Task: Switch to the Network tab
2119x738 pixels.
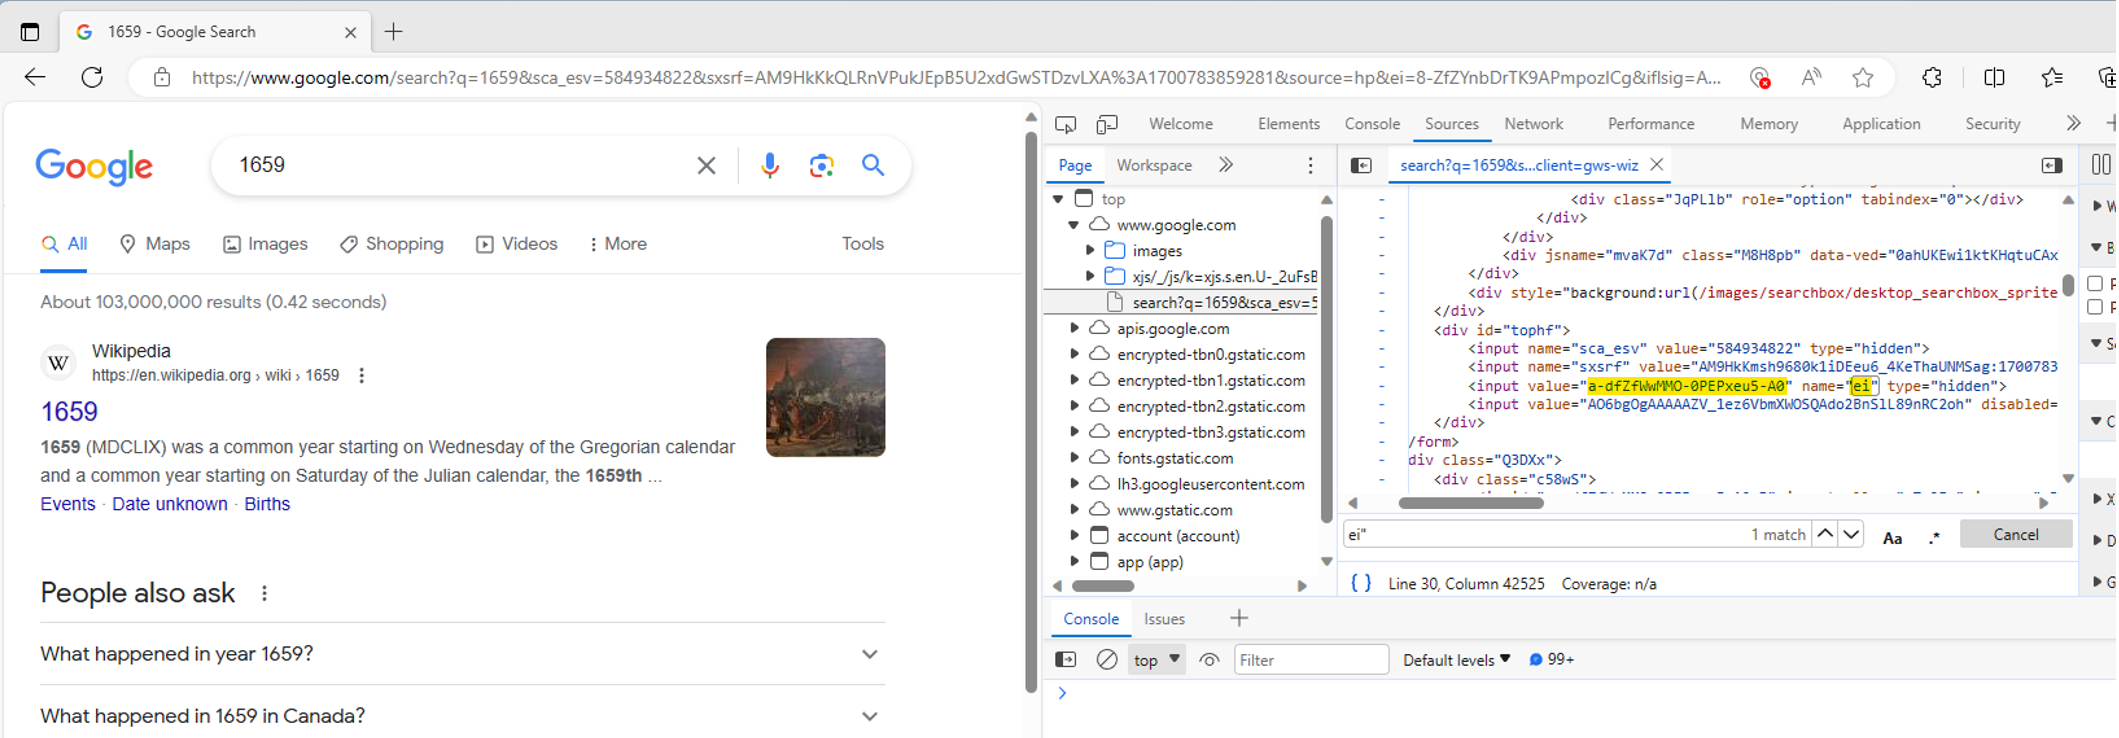Action: tap(1533, 124)
